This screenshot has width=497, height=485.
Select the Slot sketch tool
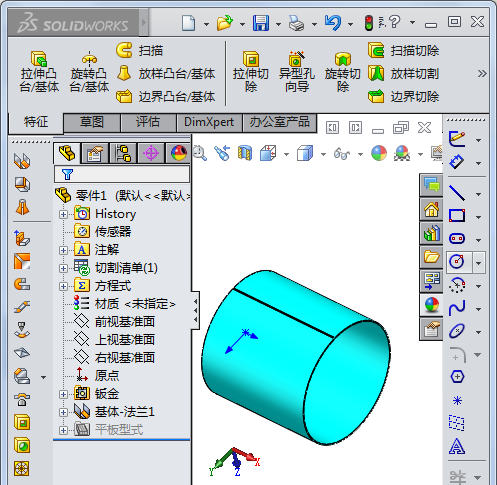[457, 239]
